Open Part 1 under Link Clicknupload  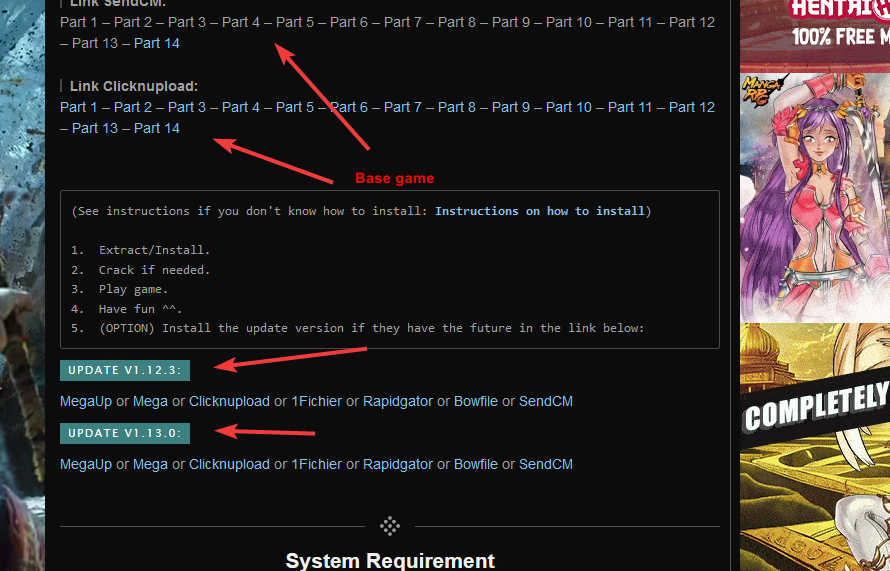click(x=79, y=107)
